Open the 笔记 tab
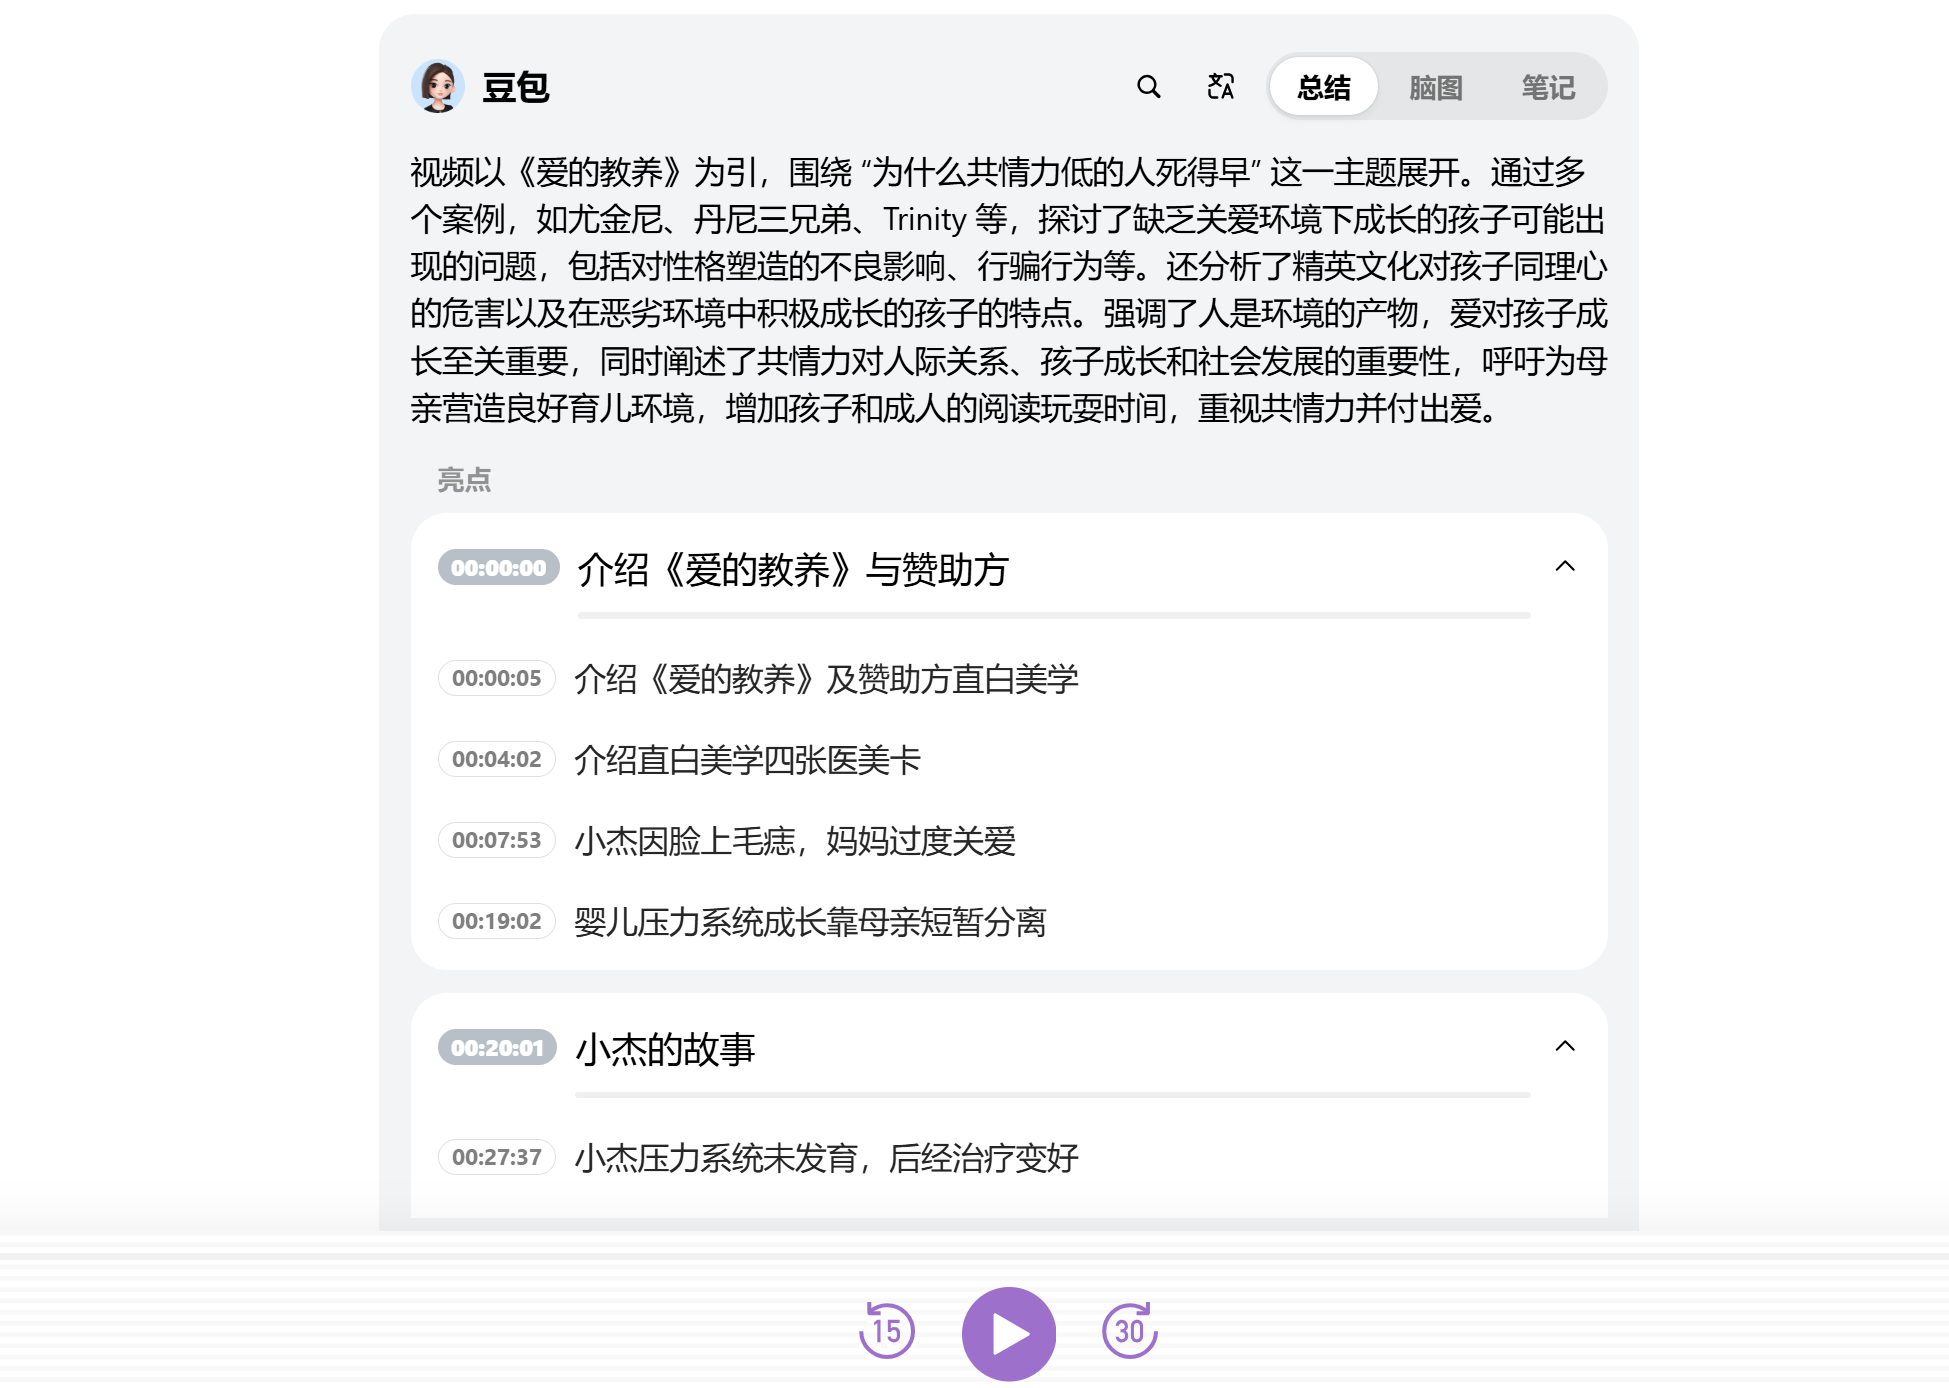 click(1547, 87)
